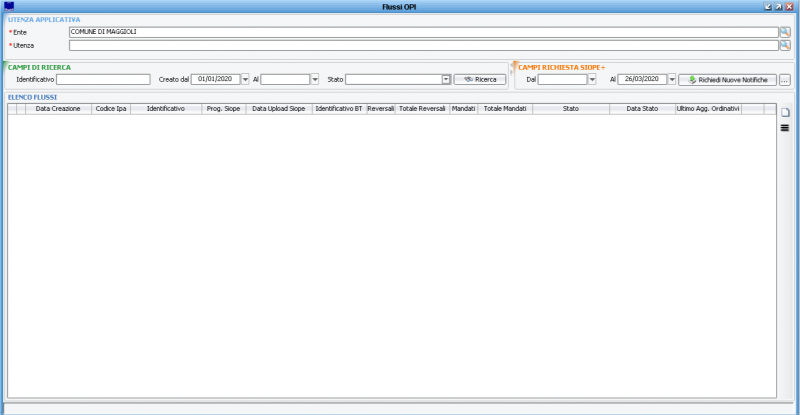Sort by Prog. Siope column header

223,109
